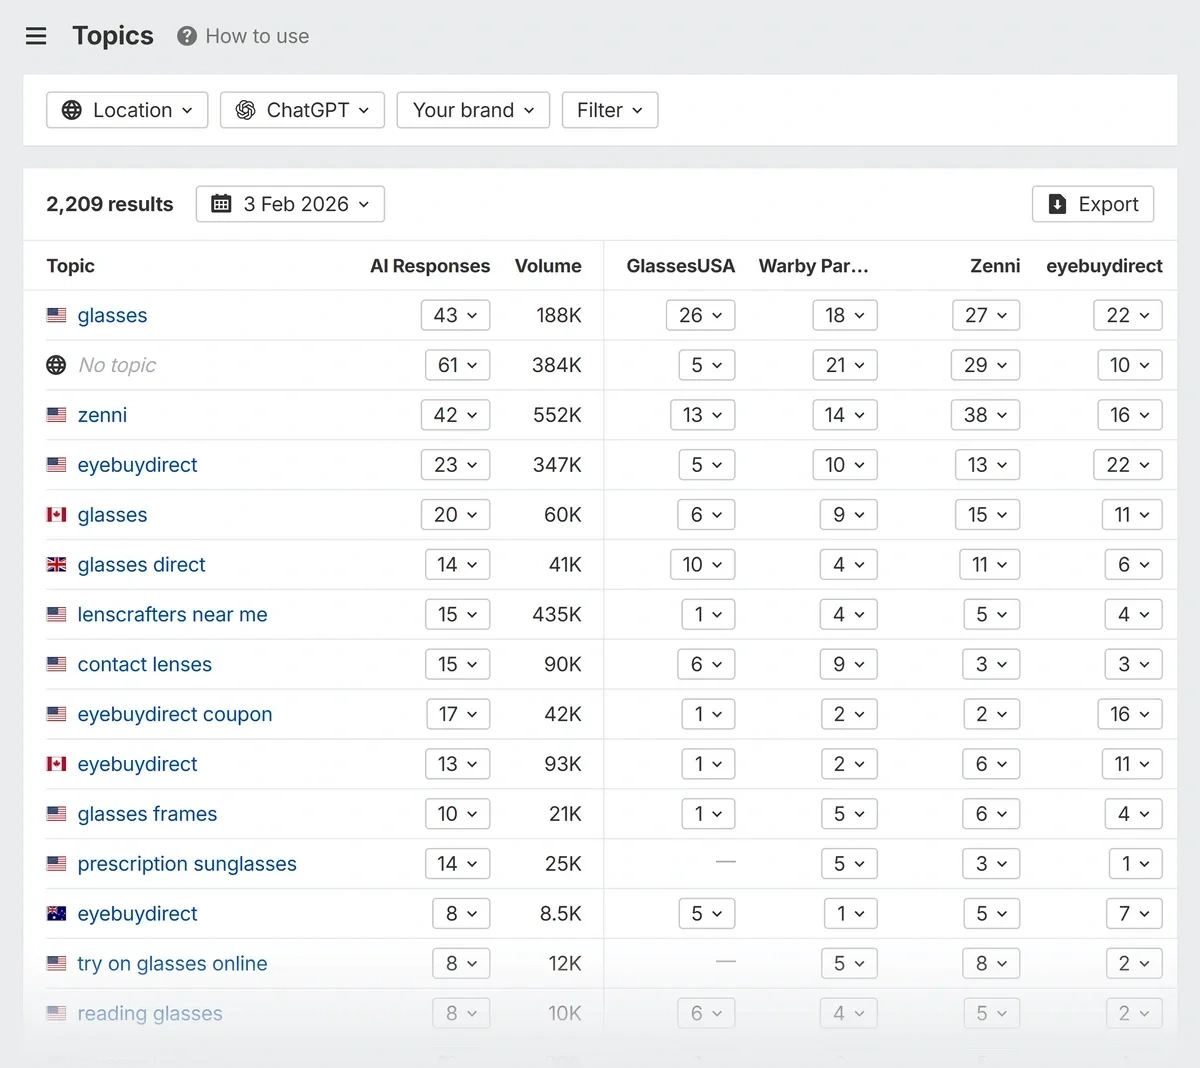Click the Canadian flag beside eyebuydirect

[x=57, y=764]
